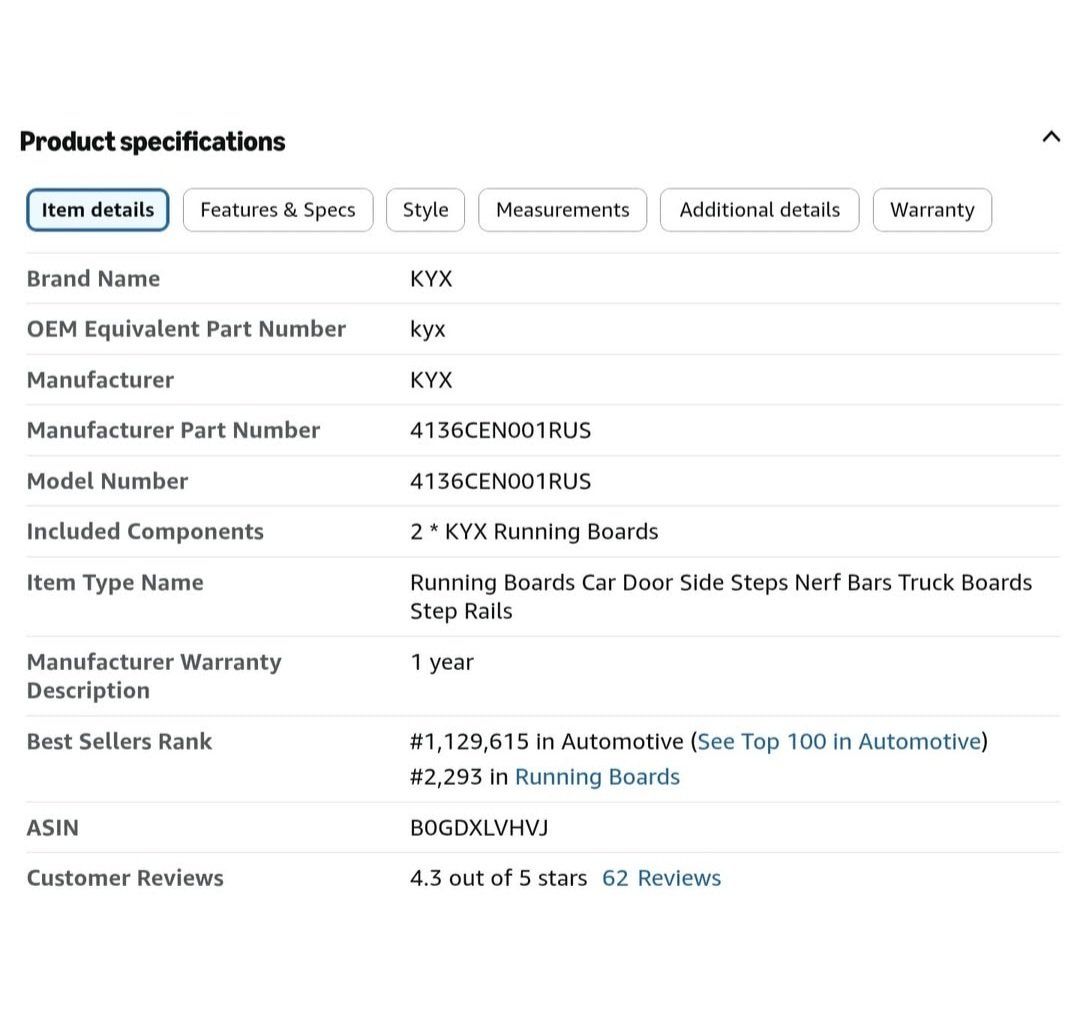Click the ASIN label
Screen dimensions: 1080x1010
pyautogui.click(x=53, y=827)
